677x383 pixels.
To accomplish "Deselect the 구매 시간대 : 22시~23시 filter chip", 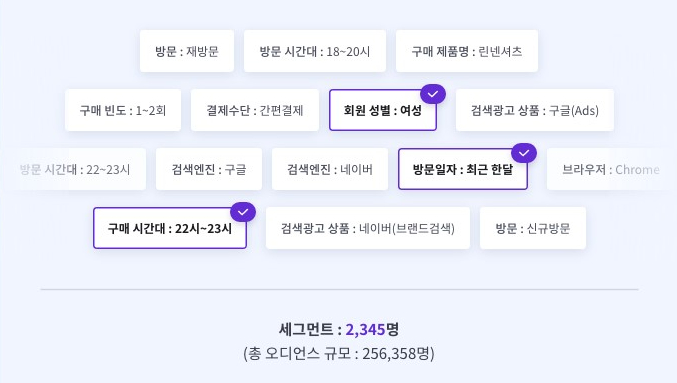I will pos(170,228).
